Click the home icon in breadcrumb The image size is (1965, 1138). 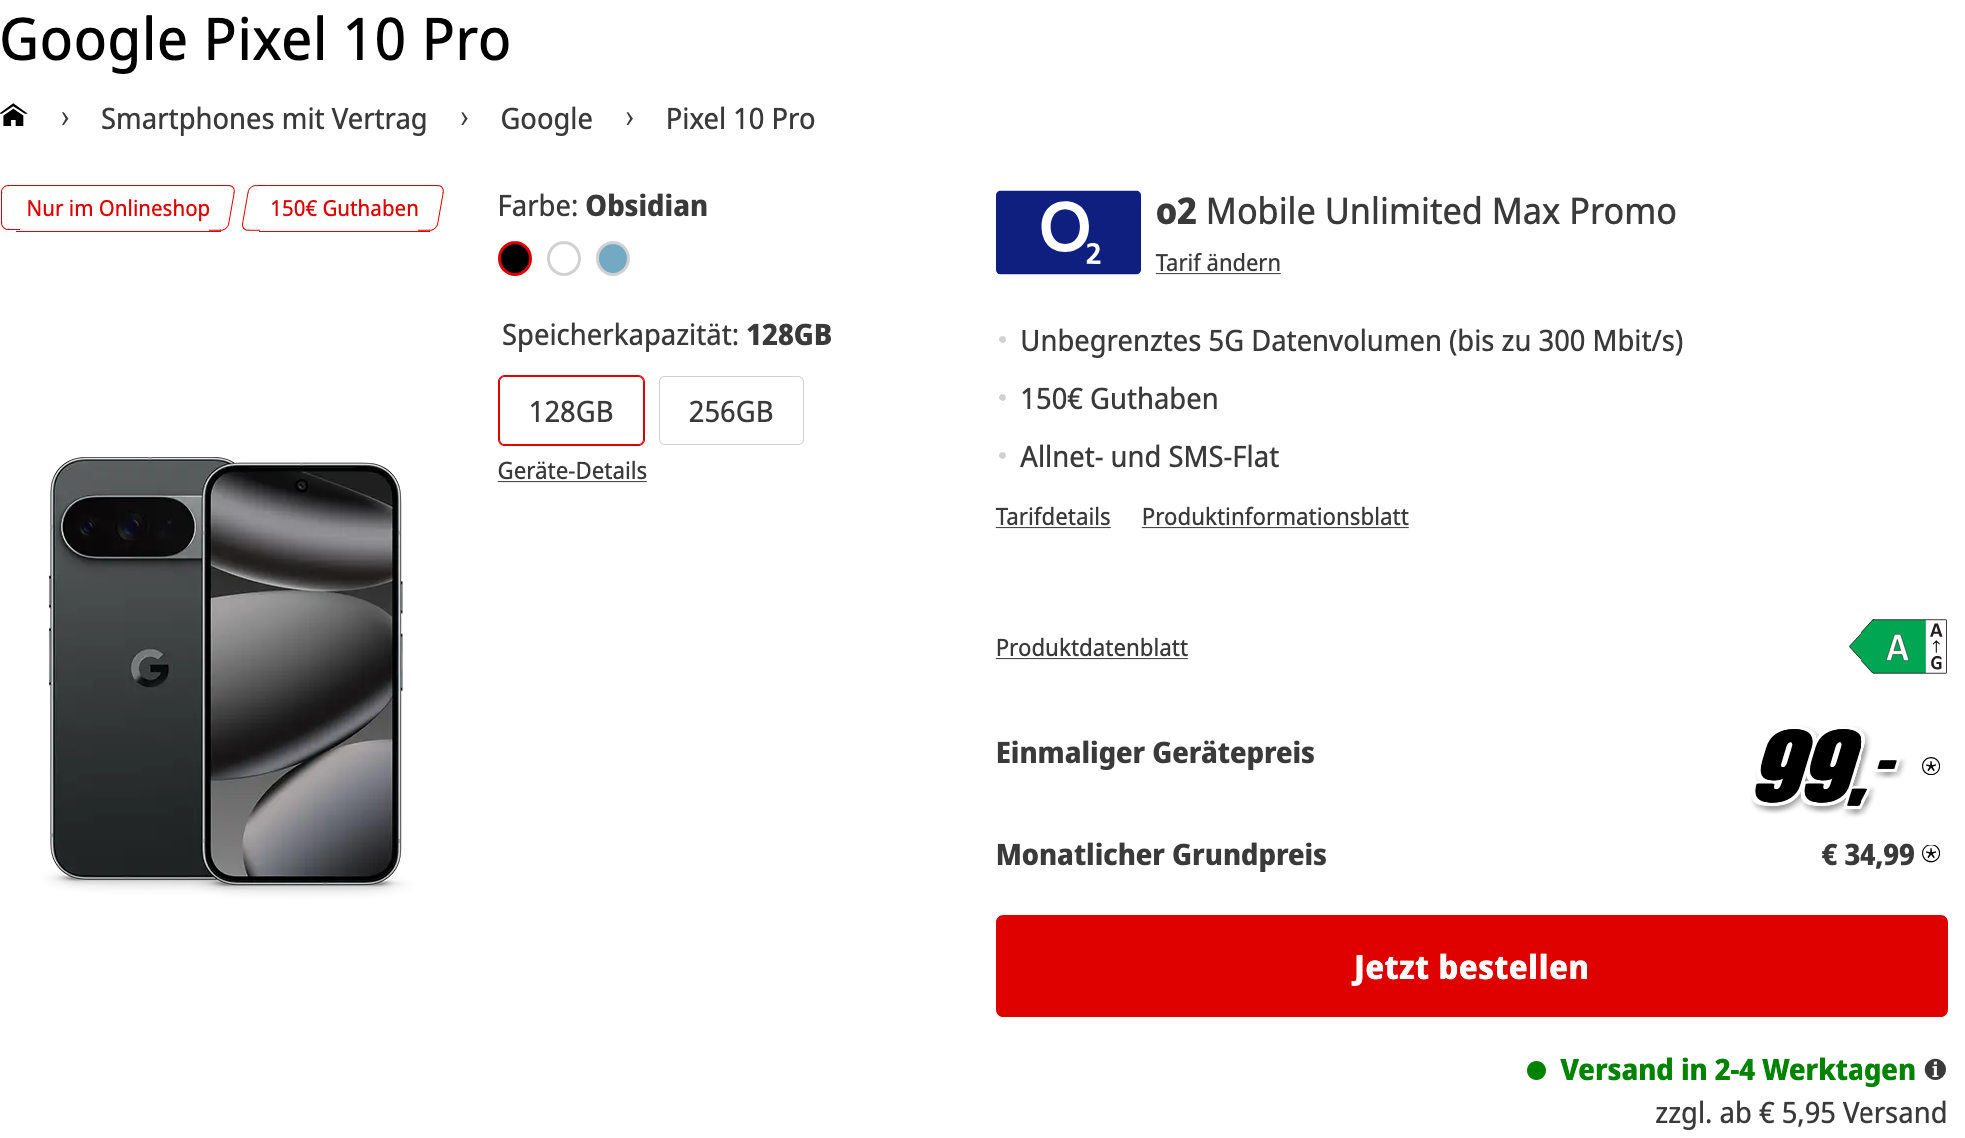[x=14, y=117]
